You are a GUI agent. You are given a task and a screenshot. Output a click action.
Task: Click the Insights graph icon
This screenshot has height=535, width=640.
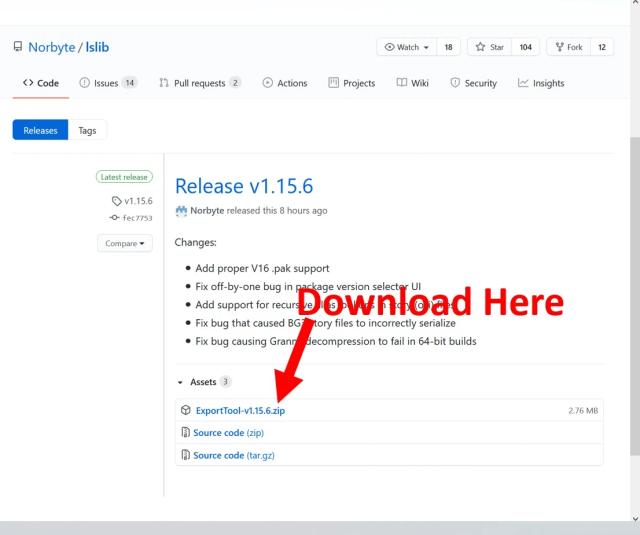[x=523, y=83]
